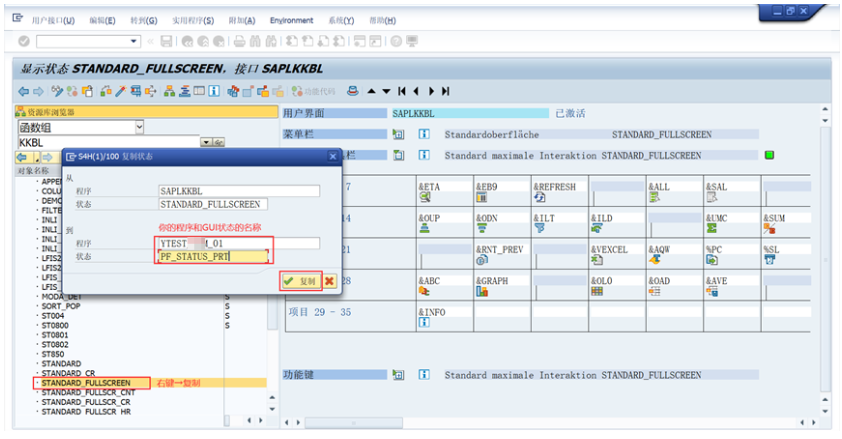Click the KKBL object name field

[x=108, y=142]
